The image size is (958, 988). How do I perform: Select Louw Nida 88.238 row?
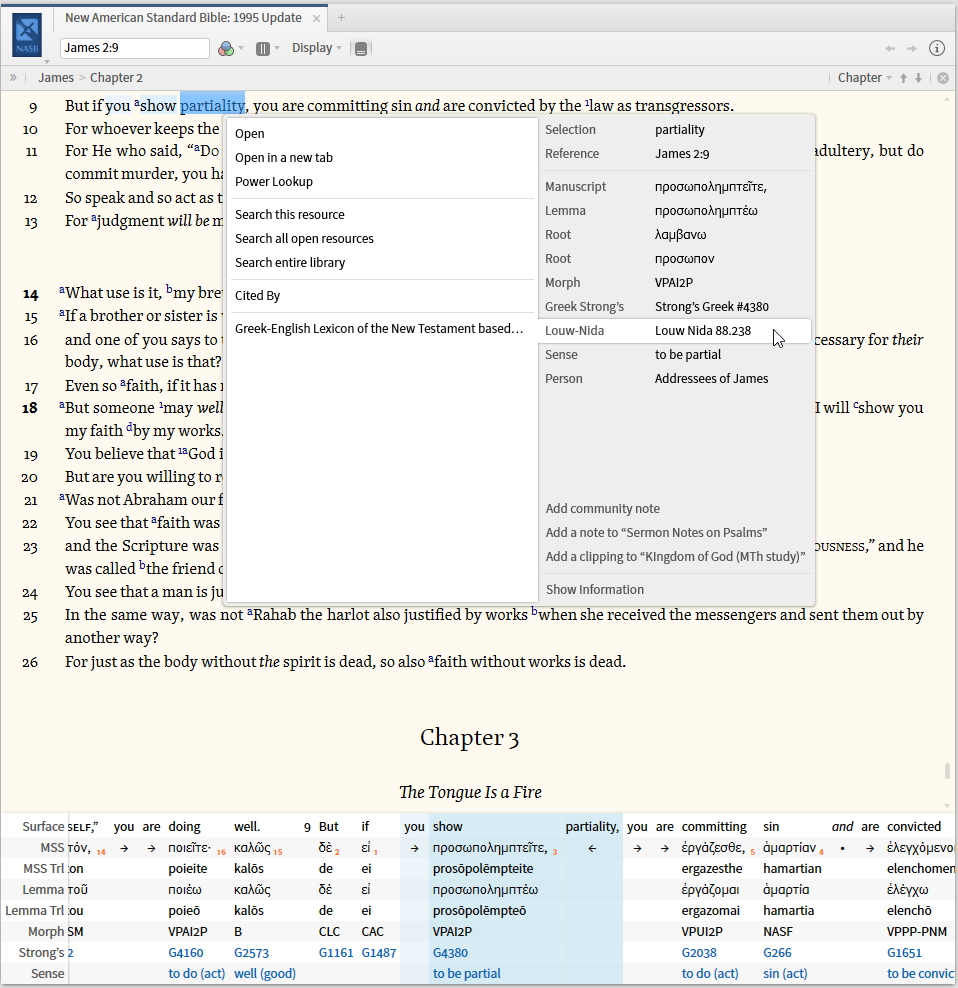tap(676, 331)
